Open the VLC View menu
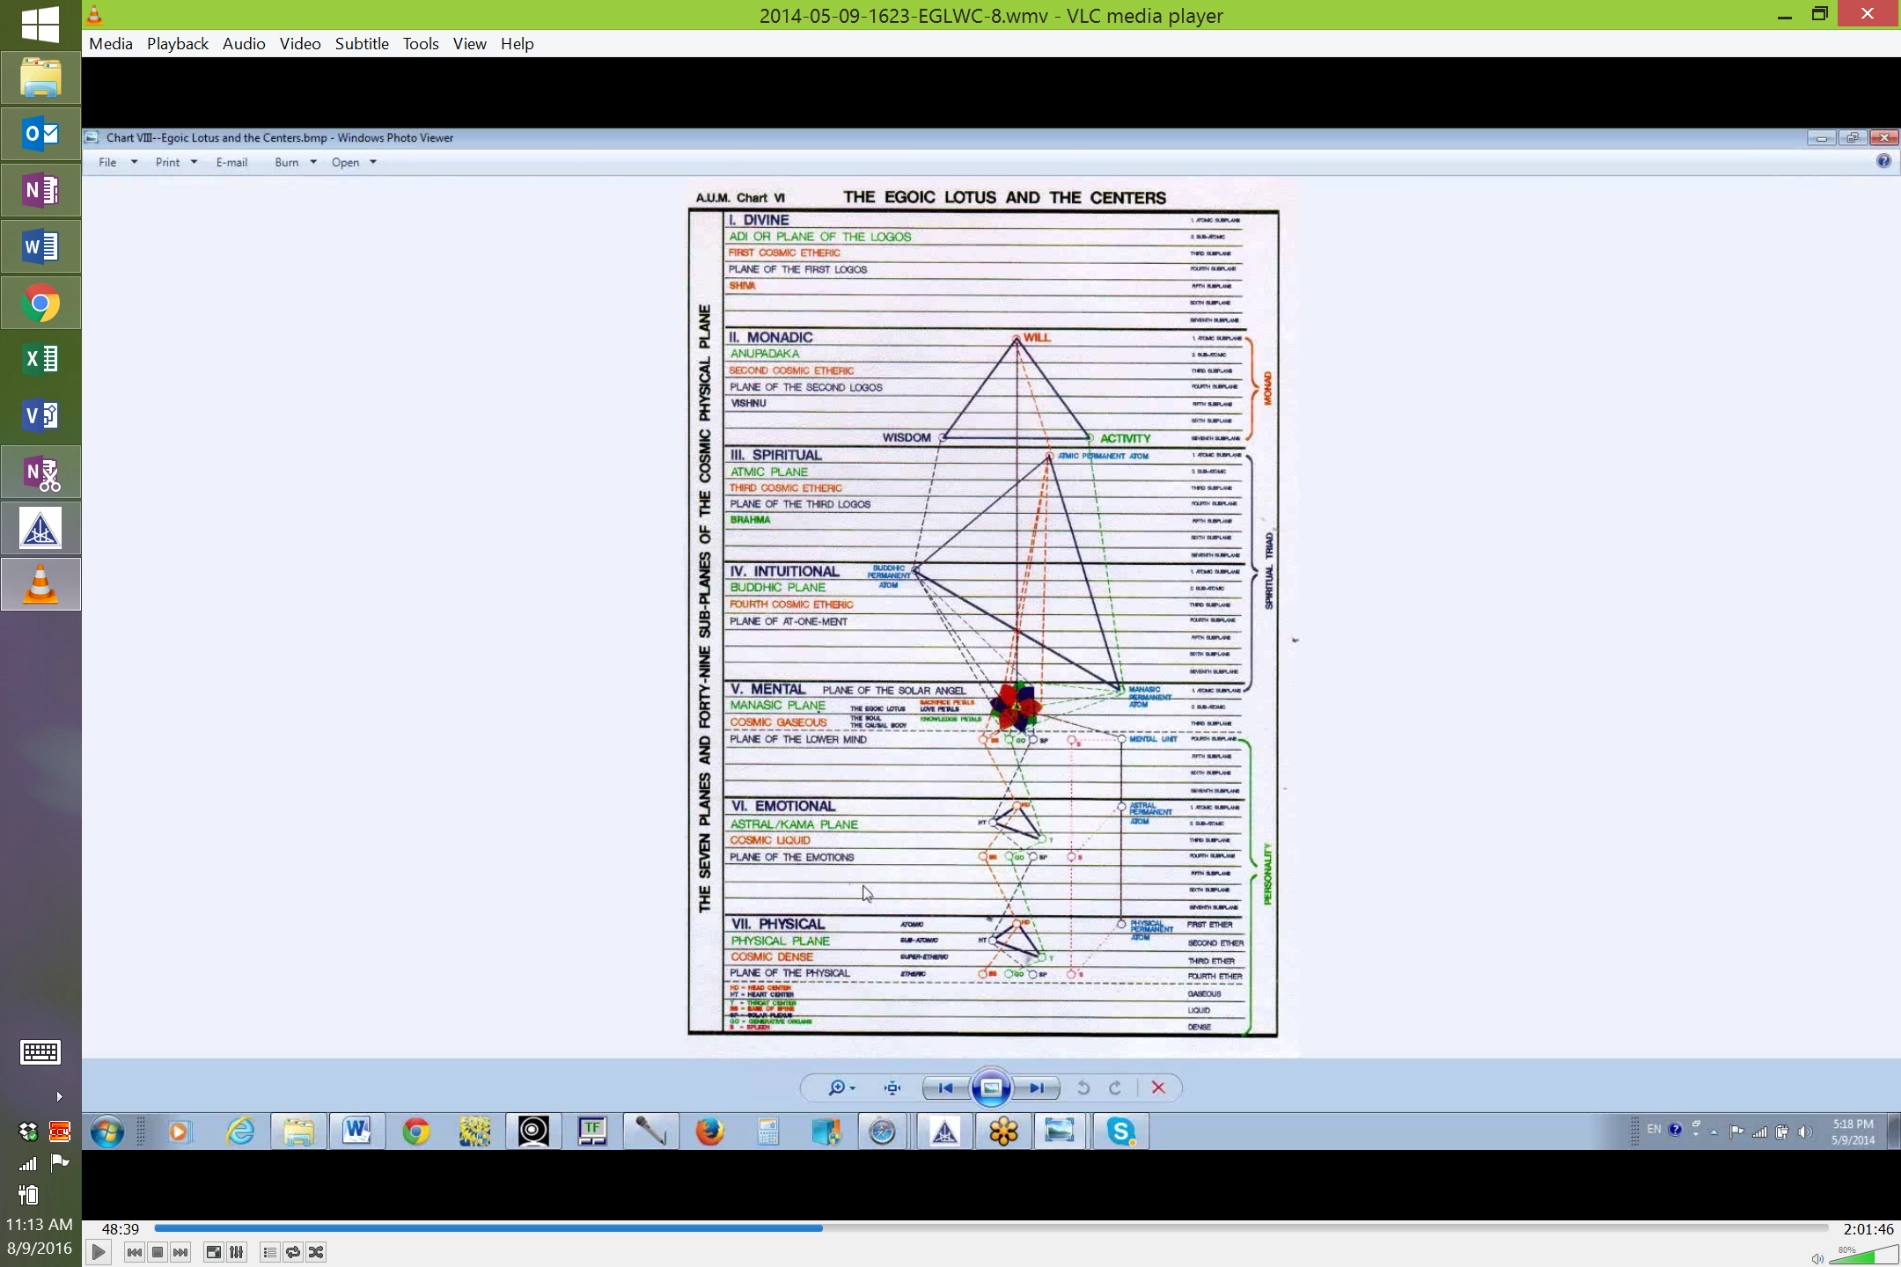1901x1267 pixels. [x=469, y=43]
